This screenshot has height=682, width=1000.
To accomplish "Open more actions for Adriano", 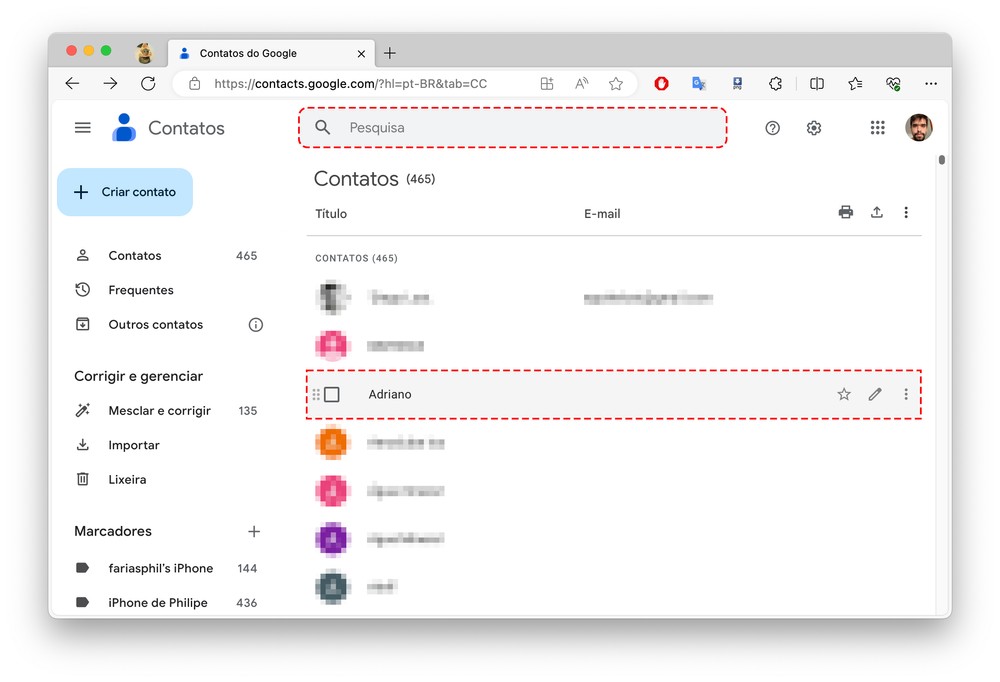I will 906,394.
